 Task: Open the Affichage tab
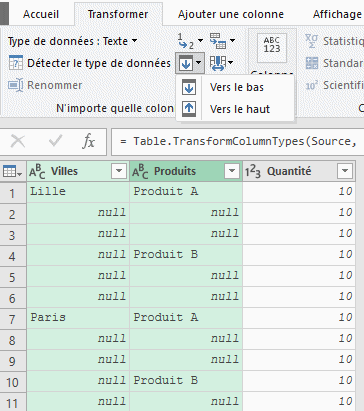point(337,14)
